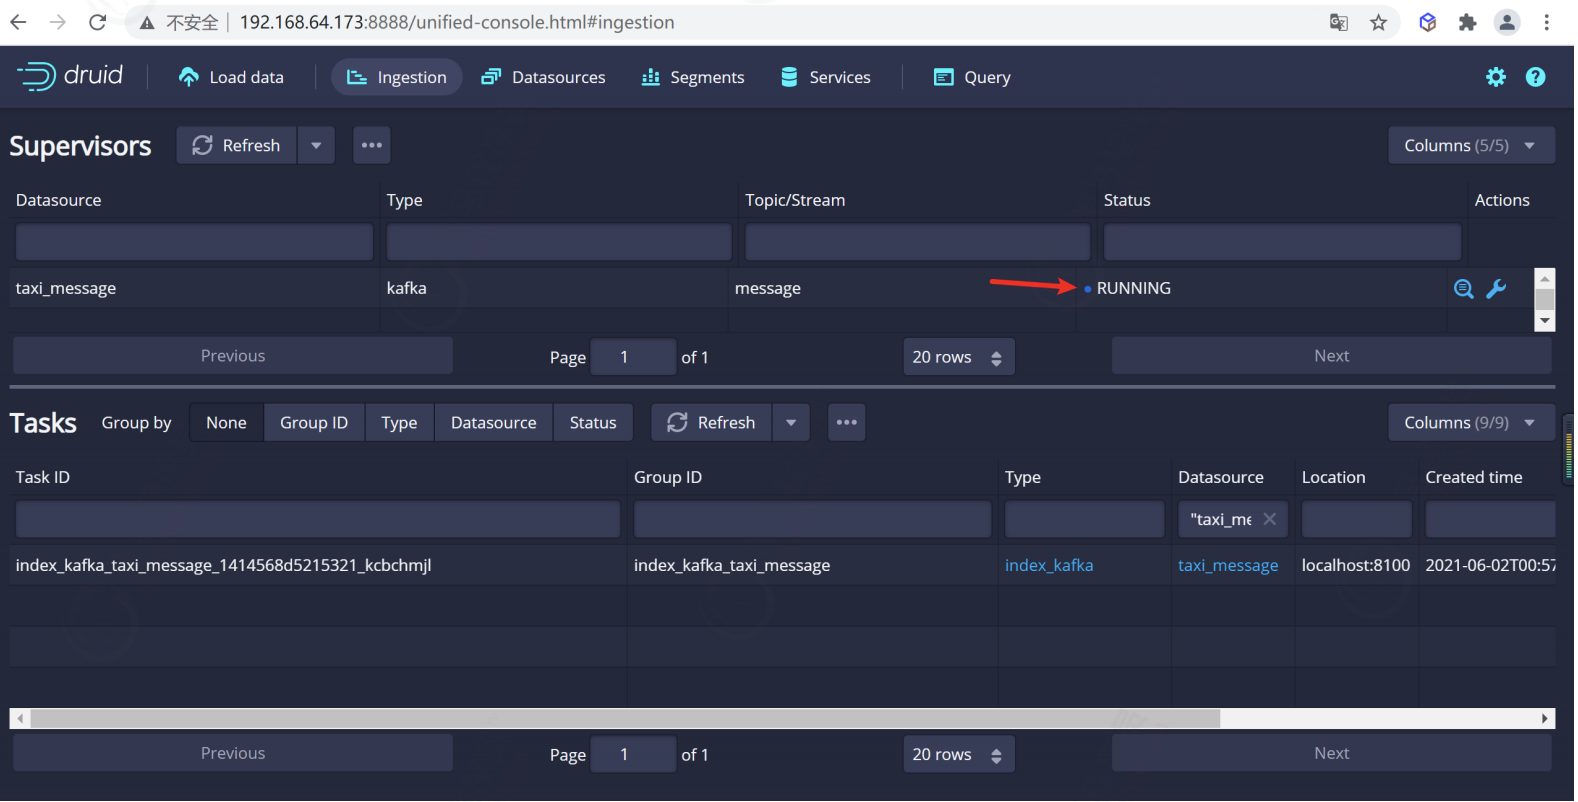Filter supervisors by Type field
The height and width of the screenshot is (802, 1578).
tap(559, 242)
